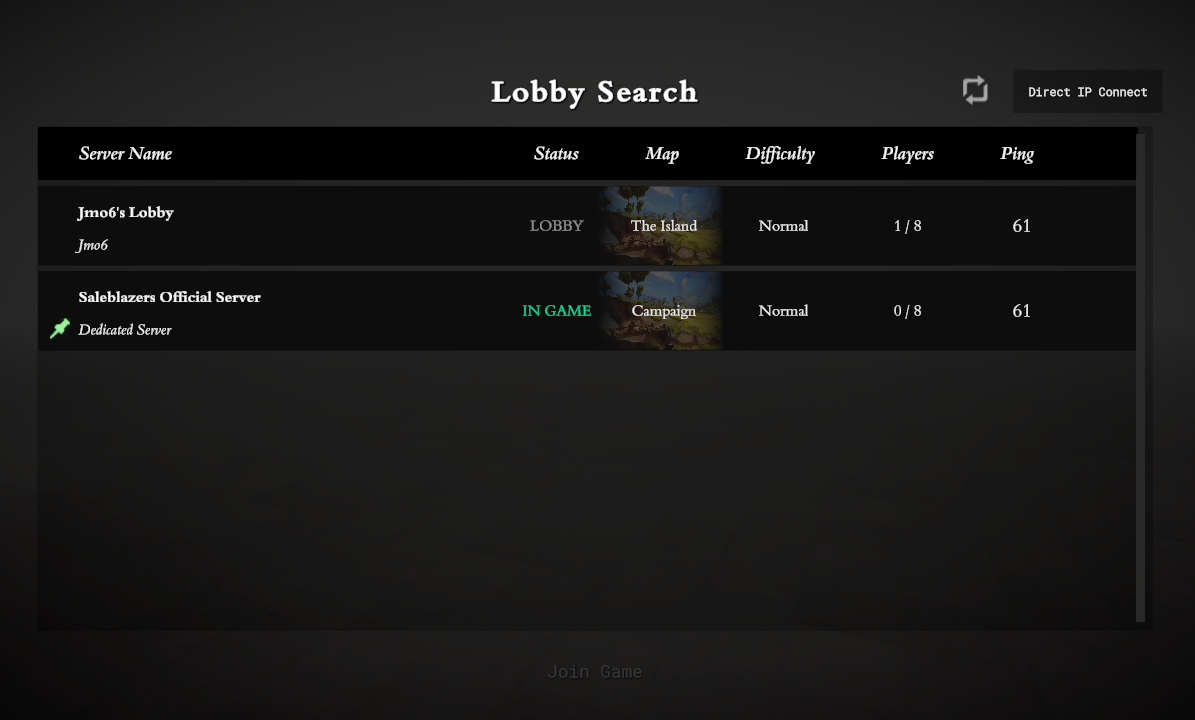
Task: Click the 1 / 8 players count
Action: pyautogui.click(x=907, y=226)
